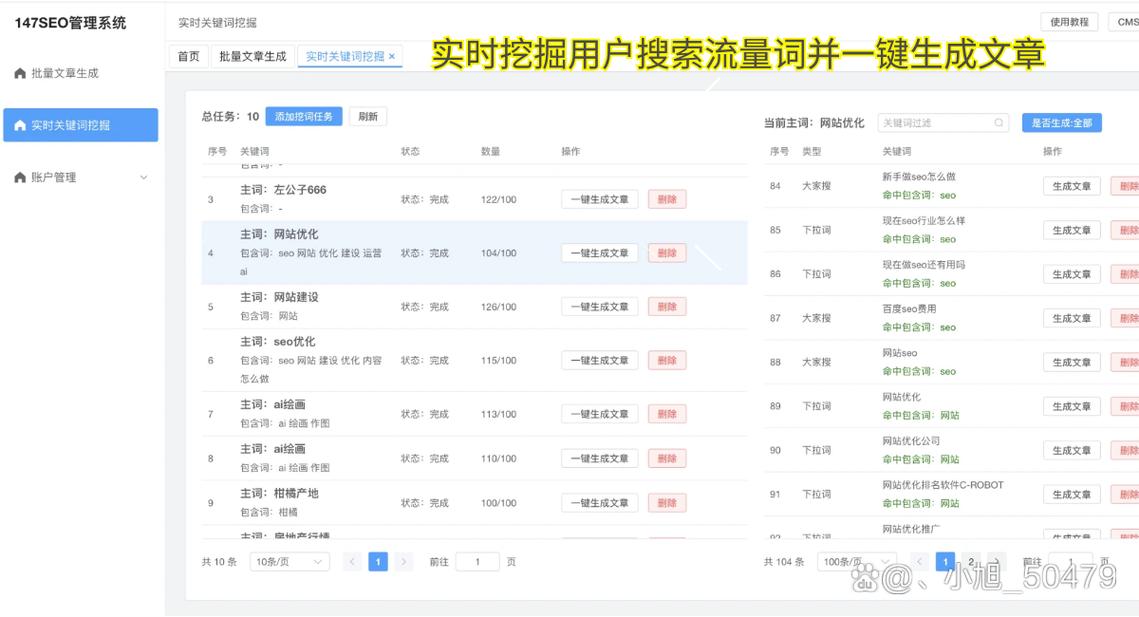The width and height of the screenshot is (1139, 617).
Task: Click 生成文章 for 网站优化公司
Action: [x=1071, y=451]
